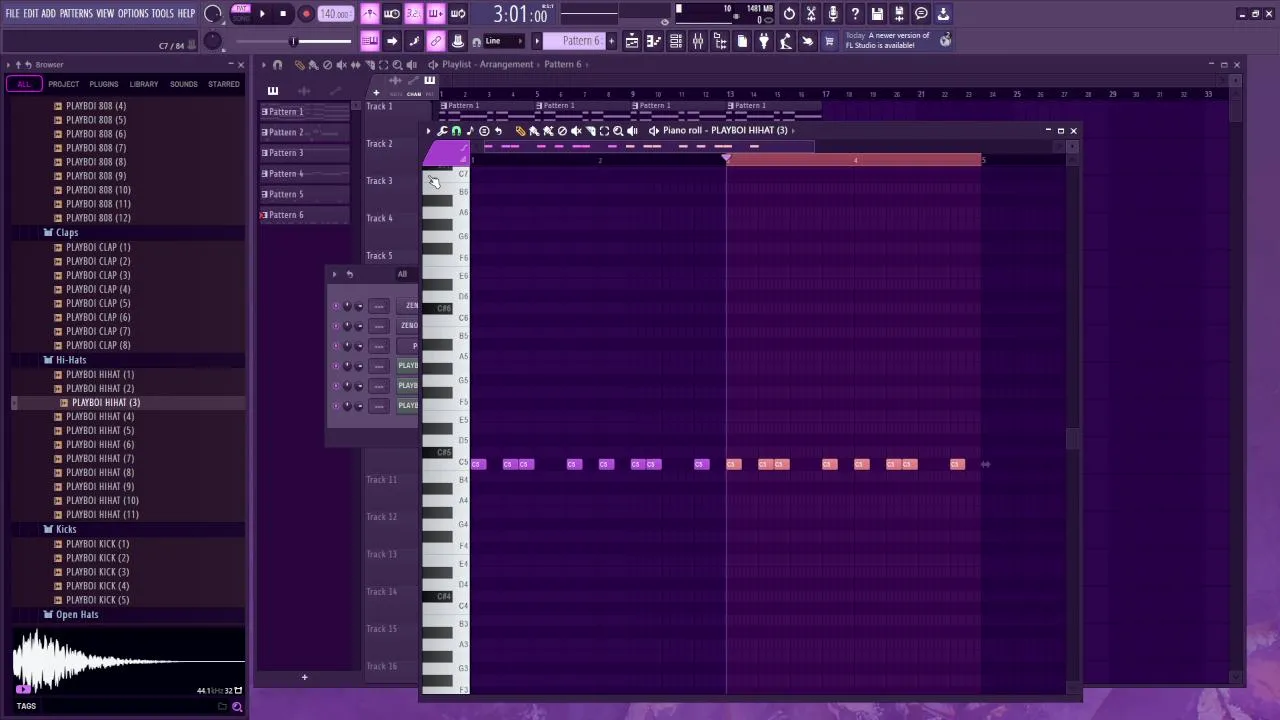Select the piano roll draw pencil tool

point(520,131)
